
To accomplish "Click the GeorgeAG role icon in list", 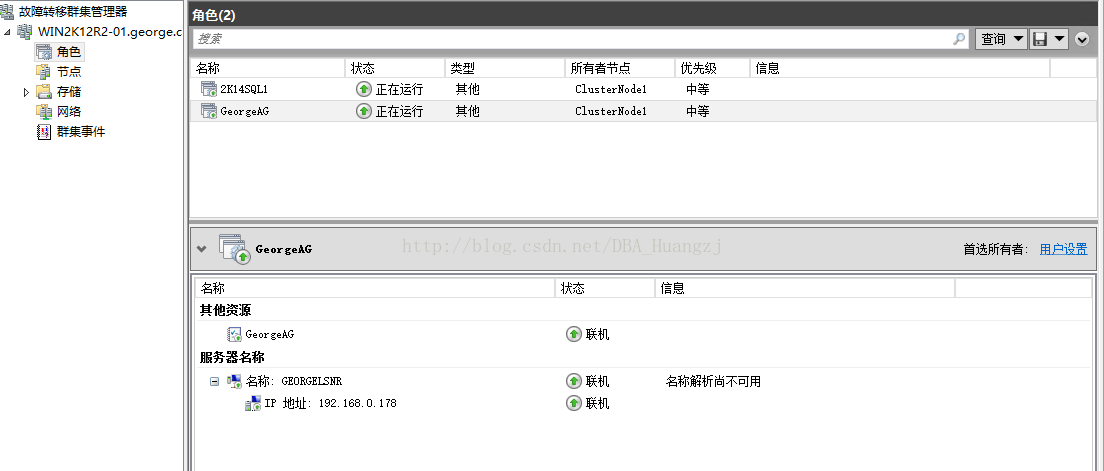I will [x=208, y=111].
